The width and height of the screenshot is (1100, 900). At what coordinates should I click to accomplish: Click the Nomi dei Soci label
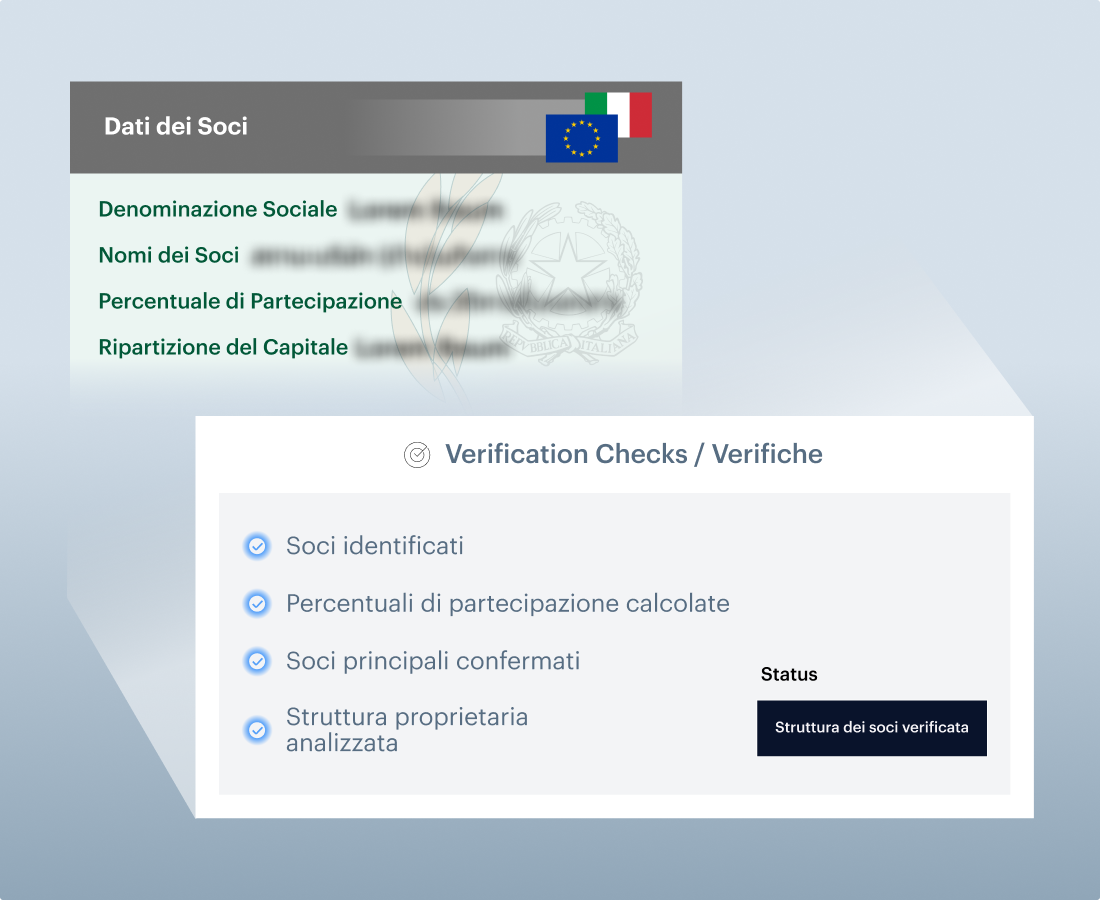169,256
